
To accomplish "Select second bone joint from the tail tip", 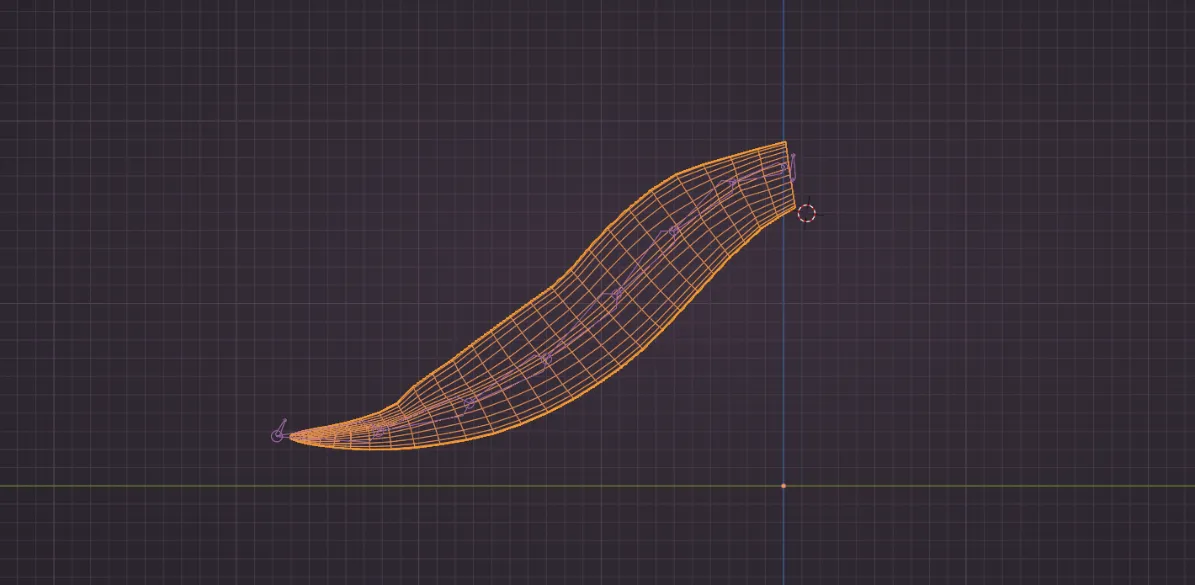I will point(379,429).
